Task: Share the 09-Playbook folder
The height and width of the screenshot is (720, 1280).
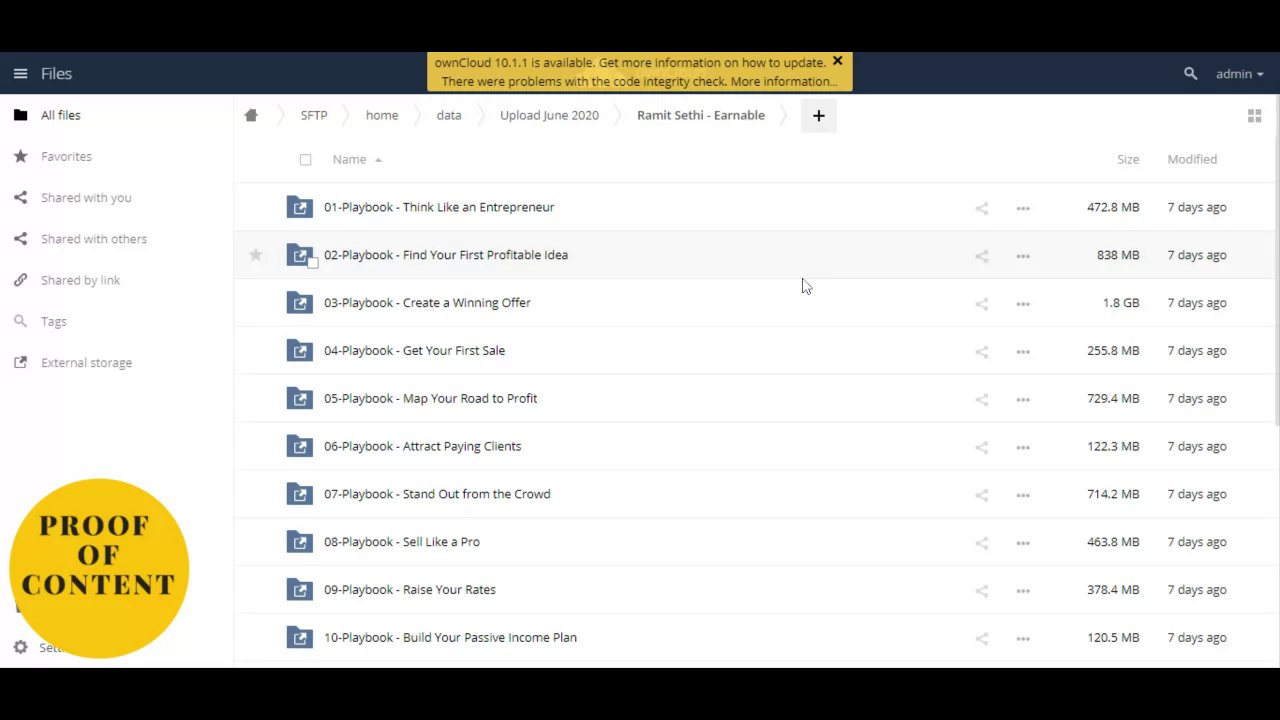Action: click(x=981, y=591)
